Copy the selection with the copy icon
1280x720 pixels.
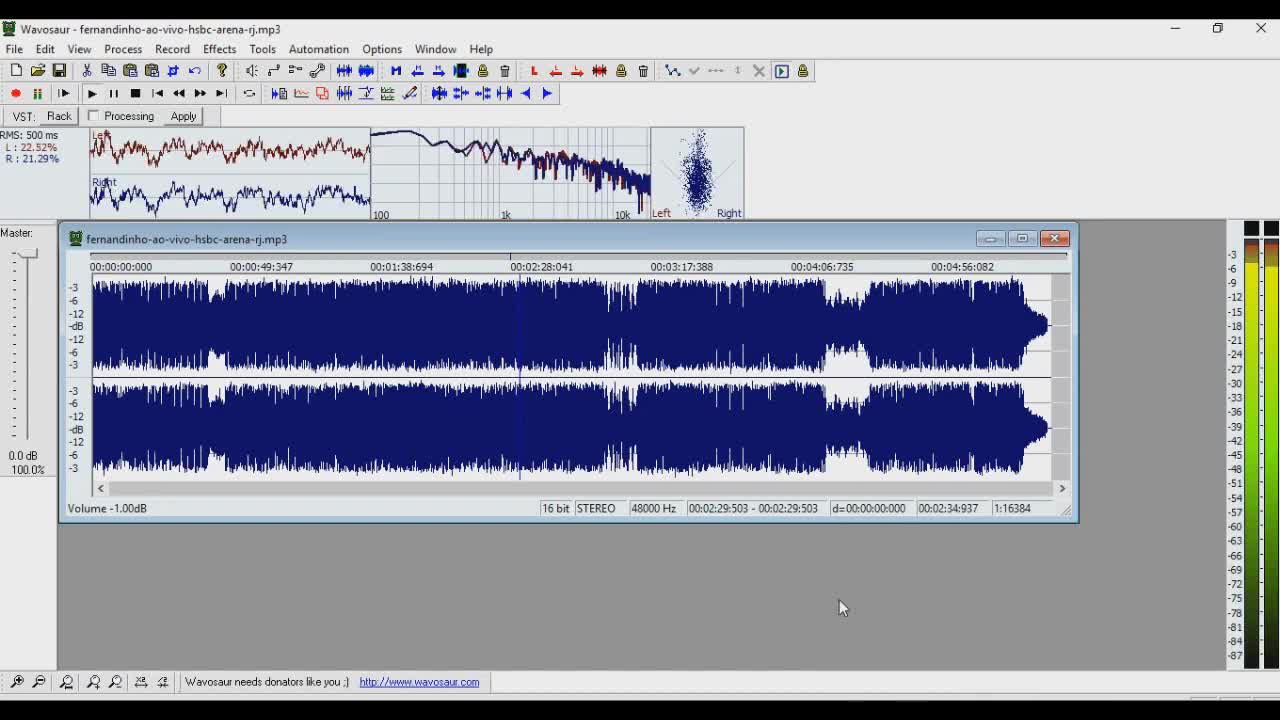click(x=108, y=71)
